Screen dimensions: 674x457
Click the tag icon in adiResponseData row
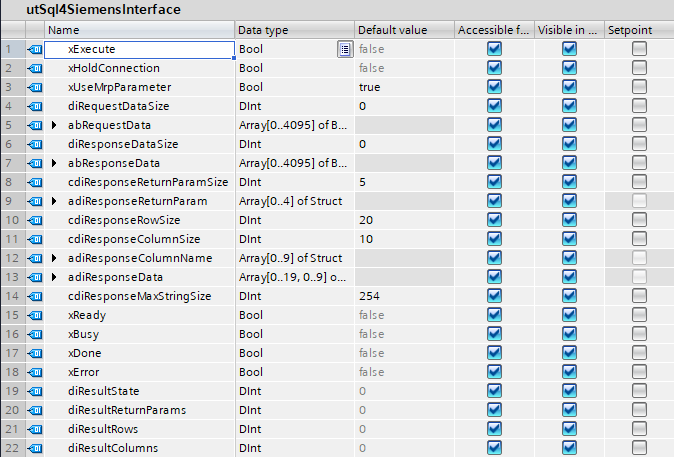click(x=35, y=277)
